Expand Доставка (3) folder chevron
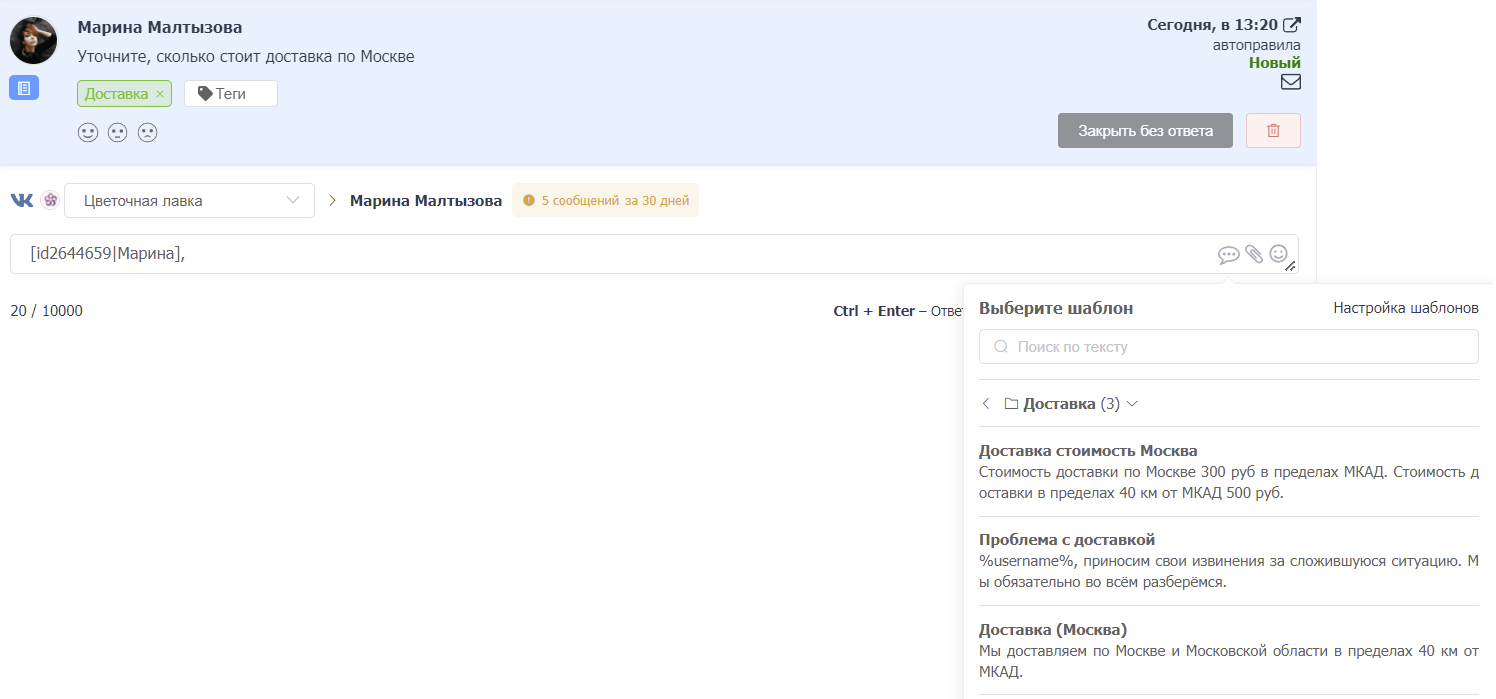 click(1132, 404)
